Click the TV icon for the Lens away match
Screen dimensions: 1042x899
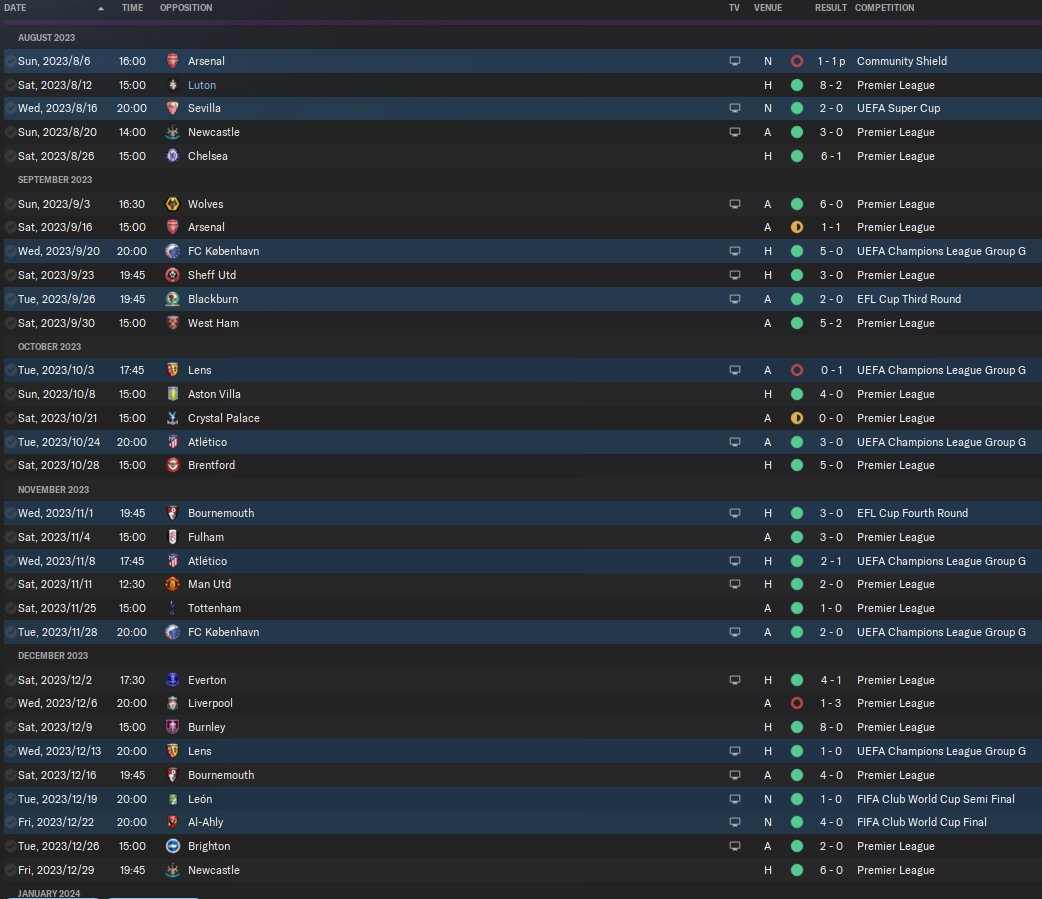coord(734,370)
